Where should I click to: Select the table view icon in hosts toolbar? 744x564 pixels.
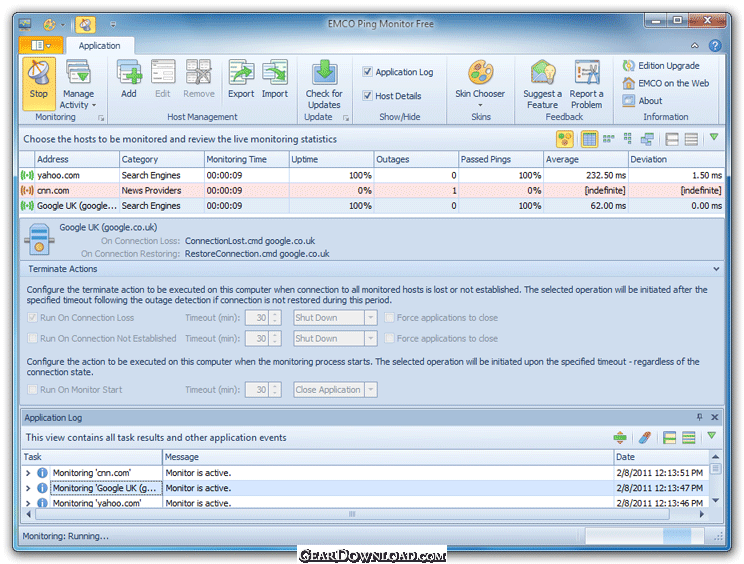click(589, 139)
